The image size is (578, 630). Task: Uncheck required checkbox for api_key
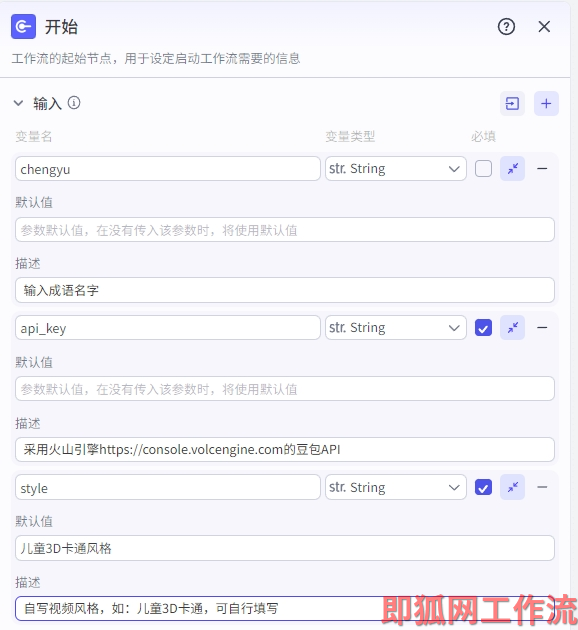point(483,328)
